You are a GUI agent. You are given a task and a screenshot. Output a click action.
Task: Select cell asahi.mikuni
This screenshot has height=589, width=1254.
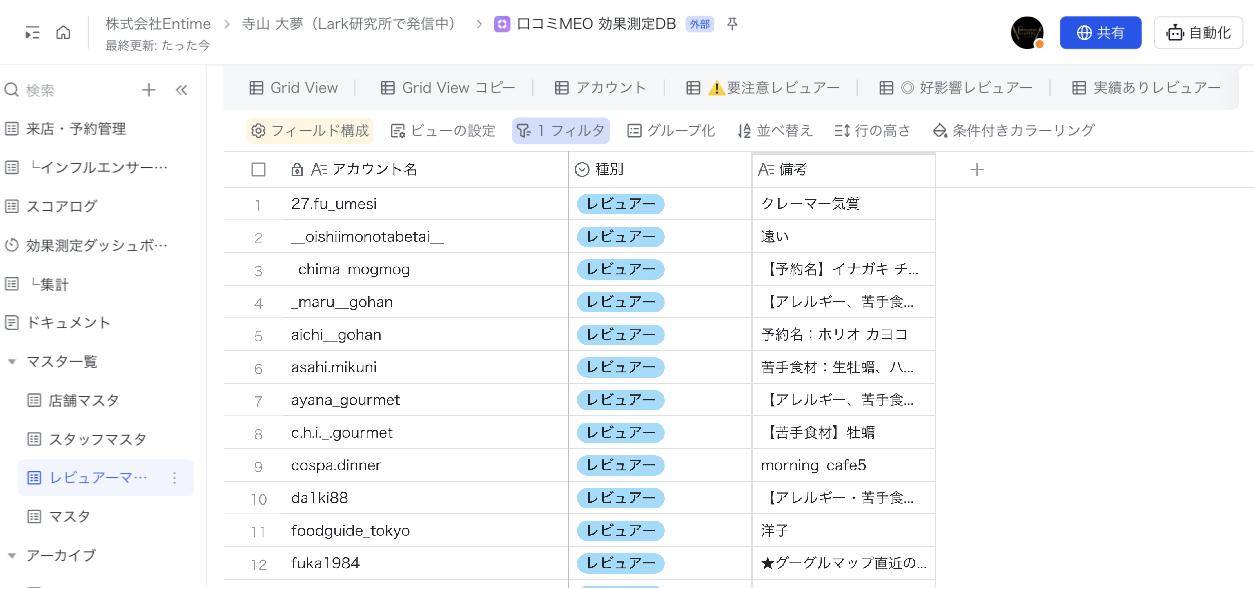tap(426, 367)
